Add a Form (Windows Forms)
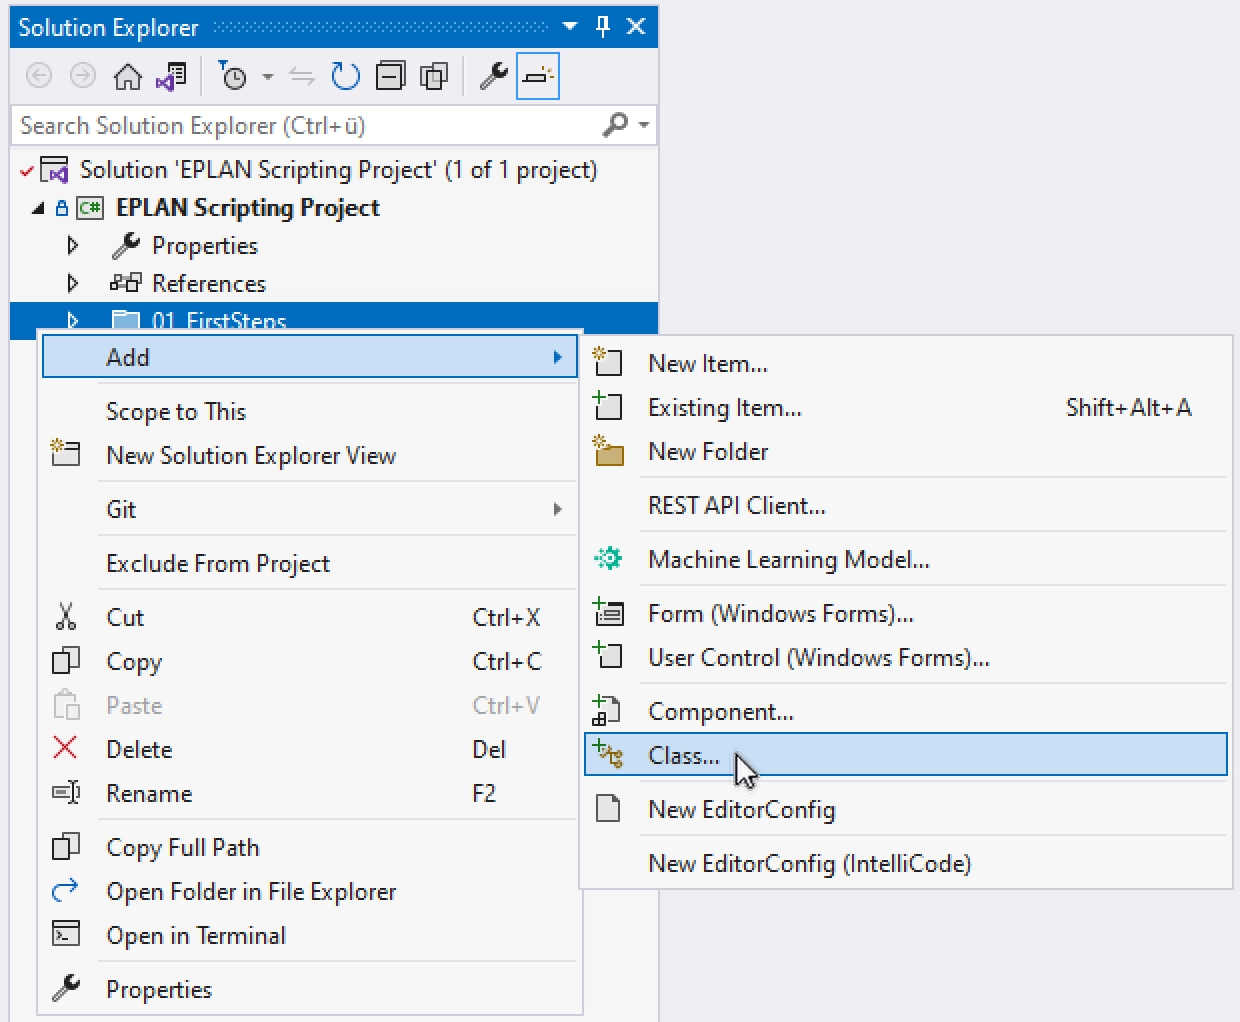Screen dimensions: 1240x1022 pos(906,613)
